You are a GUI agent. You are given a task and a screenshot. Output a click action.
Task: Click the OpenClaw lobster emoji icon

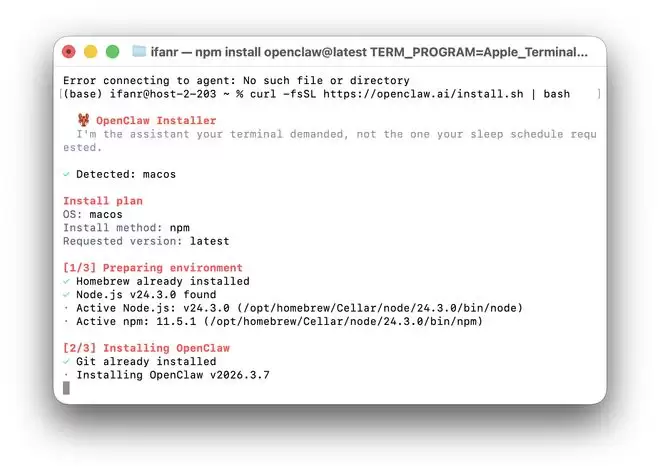pyautogui.click(x=84, y=120)
